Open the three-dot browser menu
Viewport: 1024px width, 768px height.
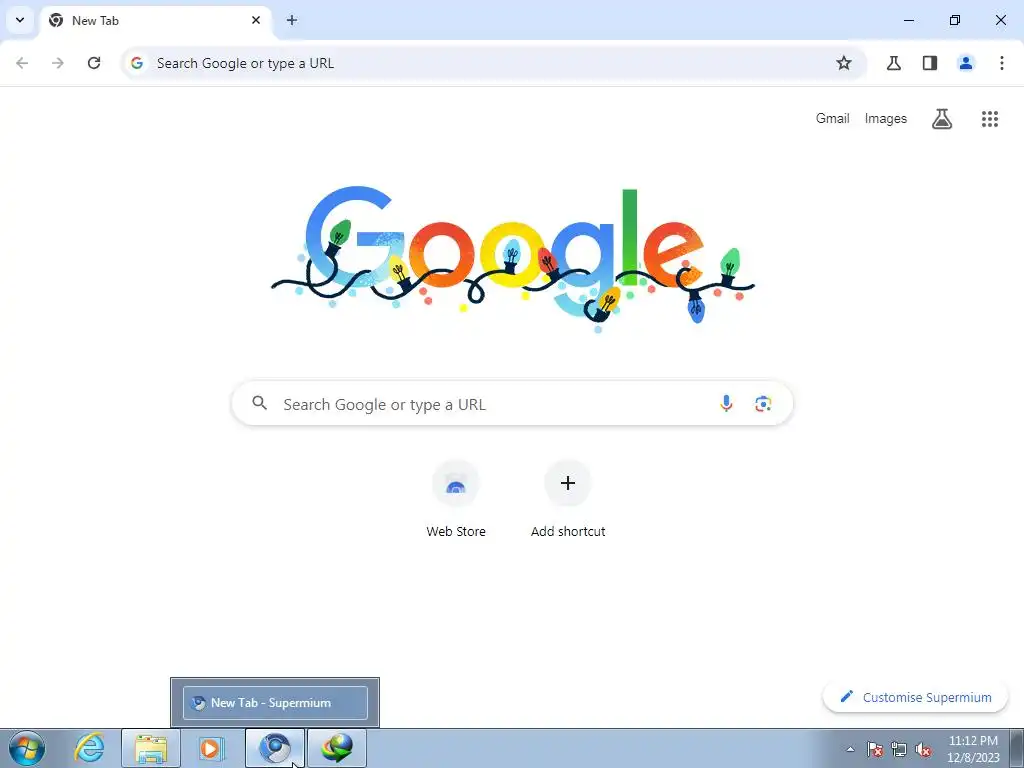tap(1002, 63)
